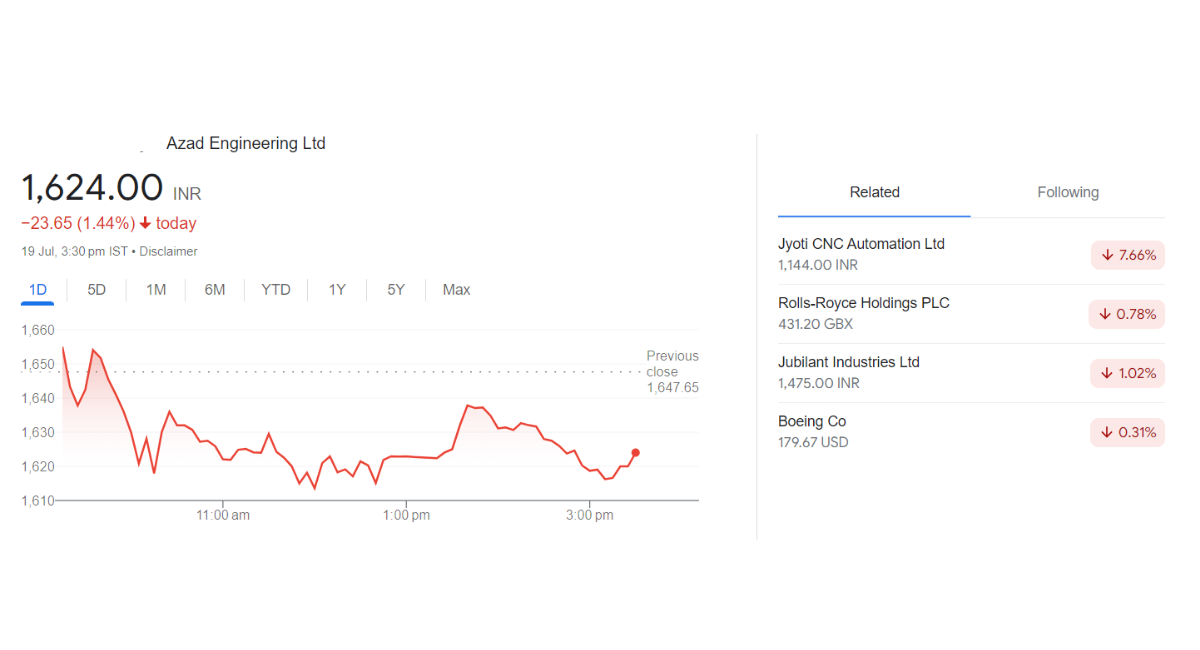Click the 0.31% down change badge
Viewport: 1200px width, 650px height.
click(x=1128, y=432)
